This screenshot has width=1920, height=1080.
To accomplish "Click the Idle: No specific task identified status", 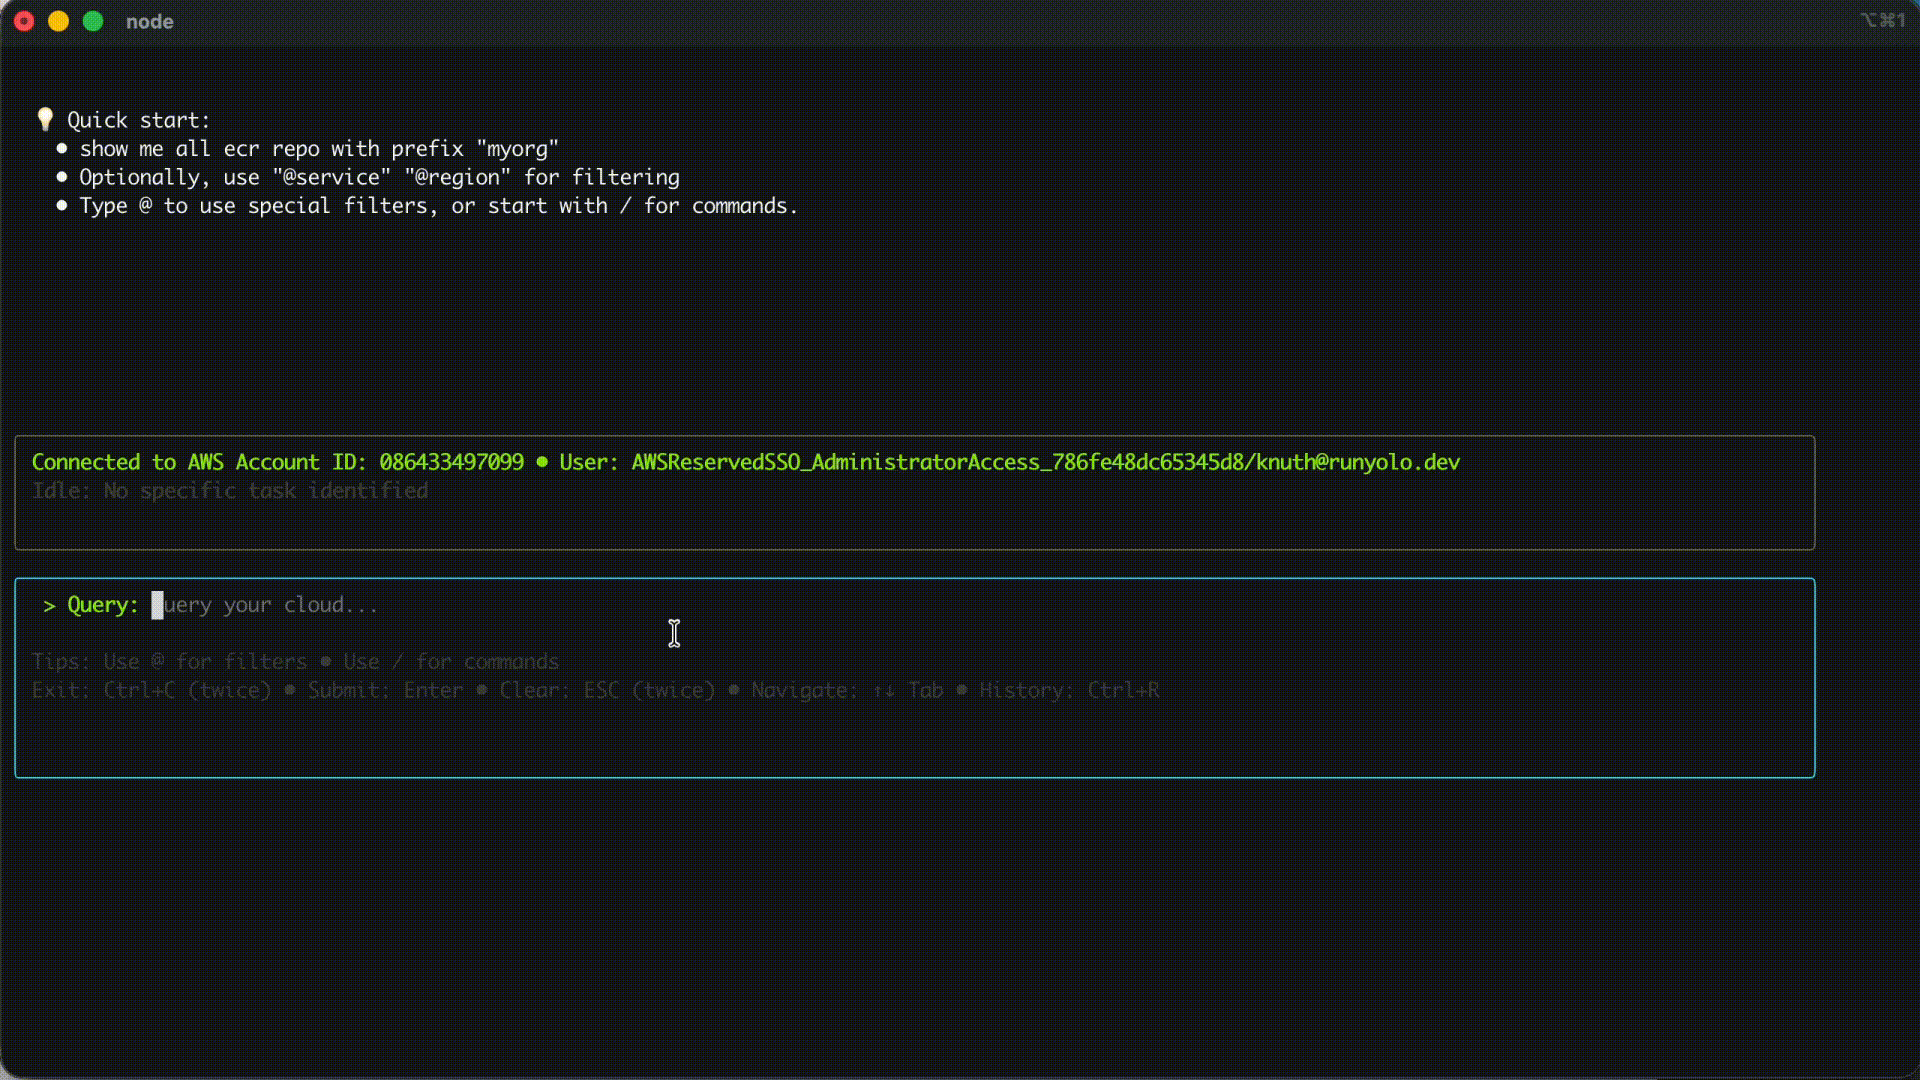I will [x=230, y=490].
